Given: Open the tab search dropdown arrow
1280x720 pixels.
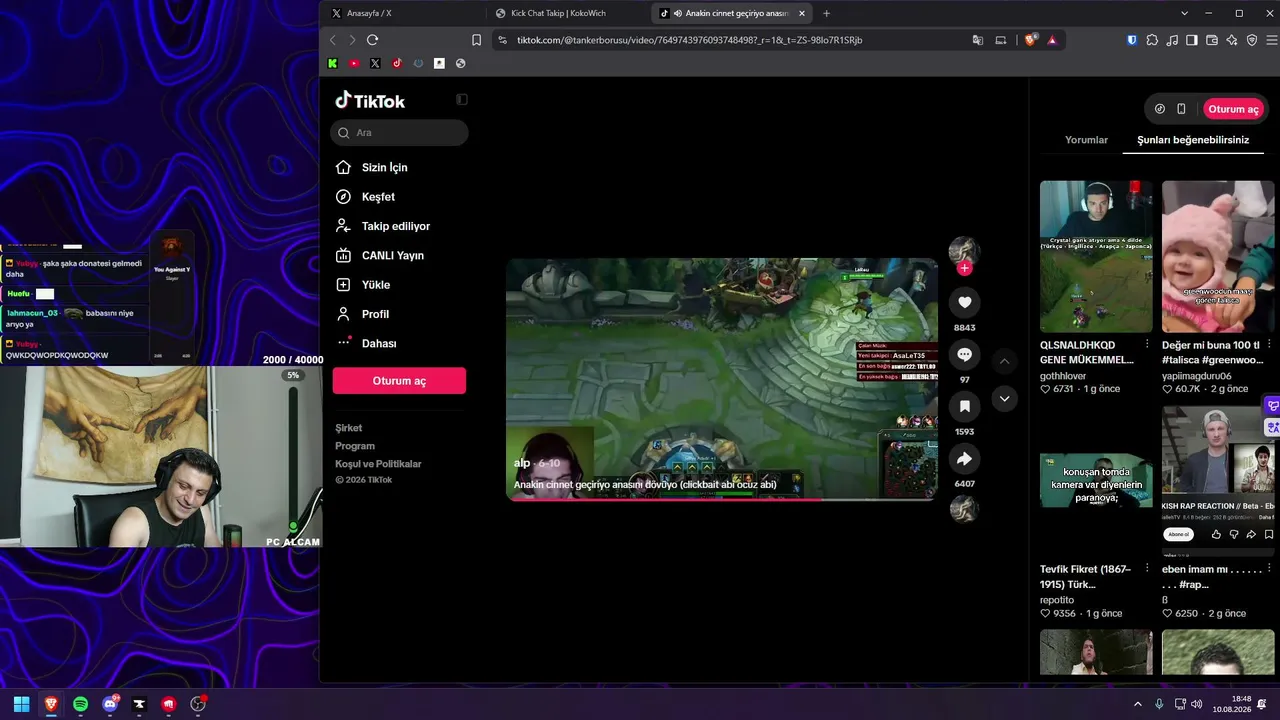Looking at the screenshot, I should [1184, 13].
